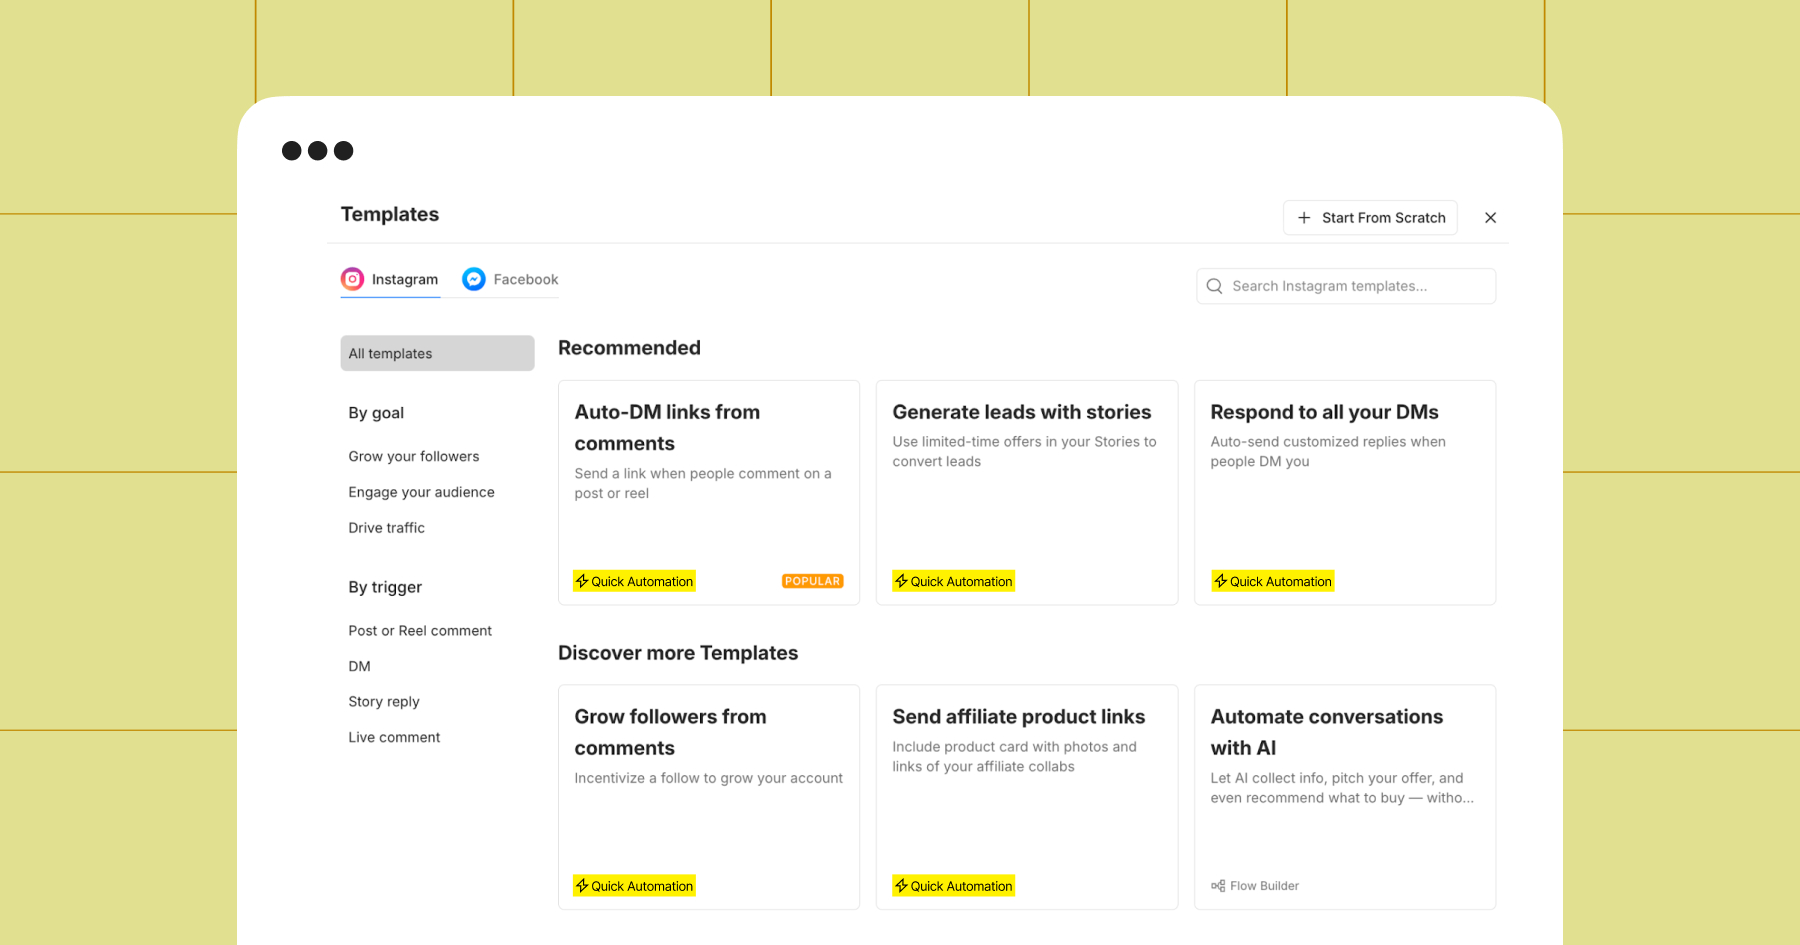Open the Respond to all your DMs template

1345,492
